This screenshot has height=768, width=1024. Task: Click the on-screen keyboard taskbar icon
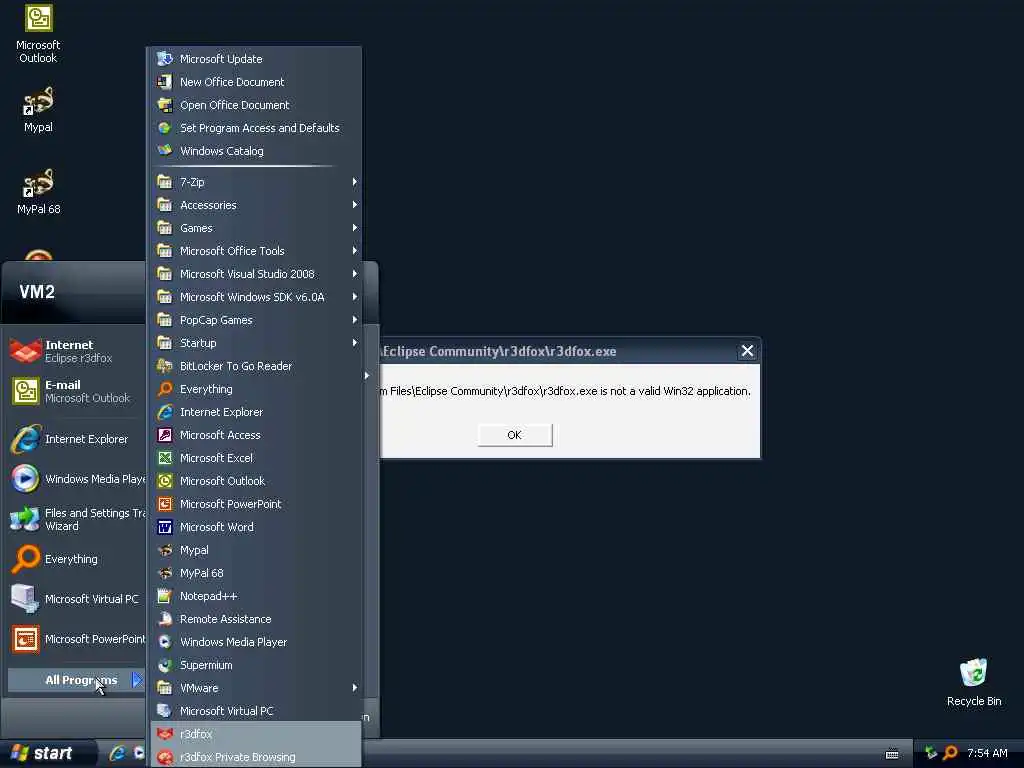pyautogui.click(x=892, y=754)
